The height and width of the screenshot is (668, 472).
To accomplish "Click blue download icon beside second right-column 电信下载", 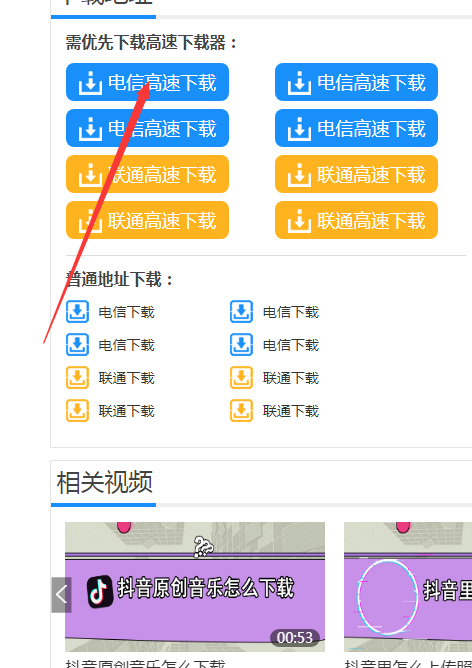I will (242, 345).
